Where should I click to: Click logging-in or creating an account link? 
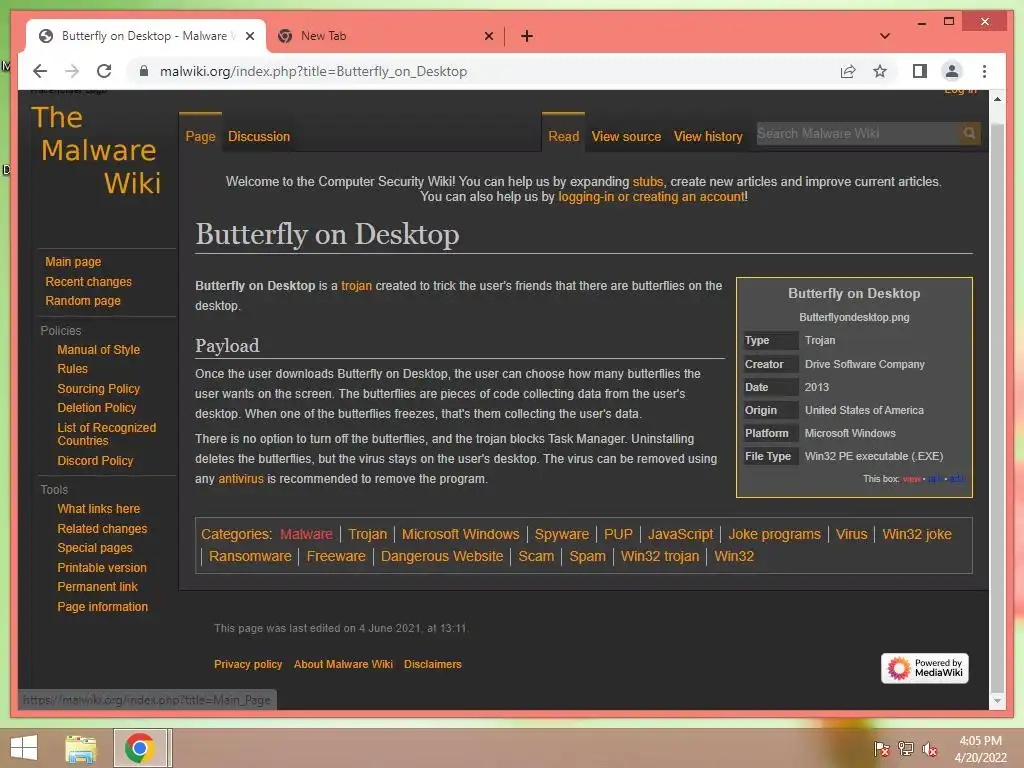coord(651,197)
